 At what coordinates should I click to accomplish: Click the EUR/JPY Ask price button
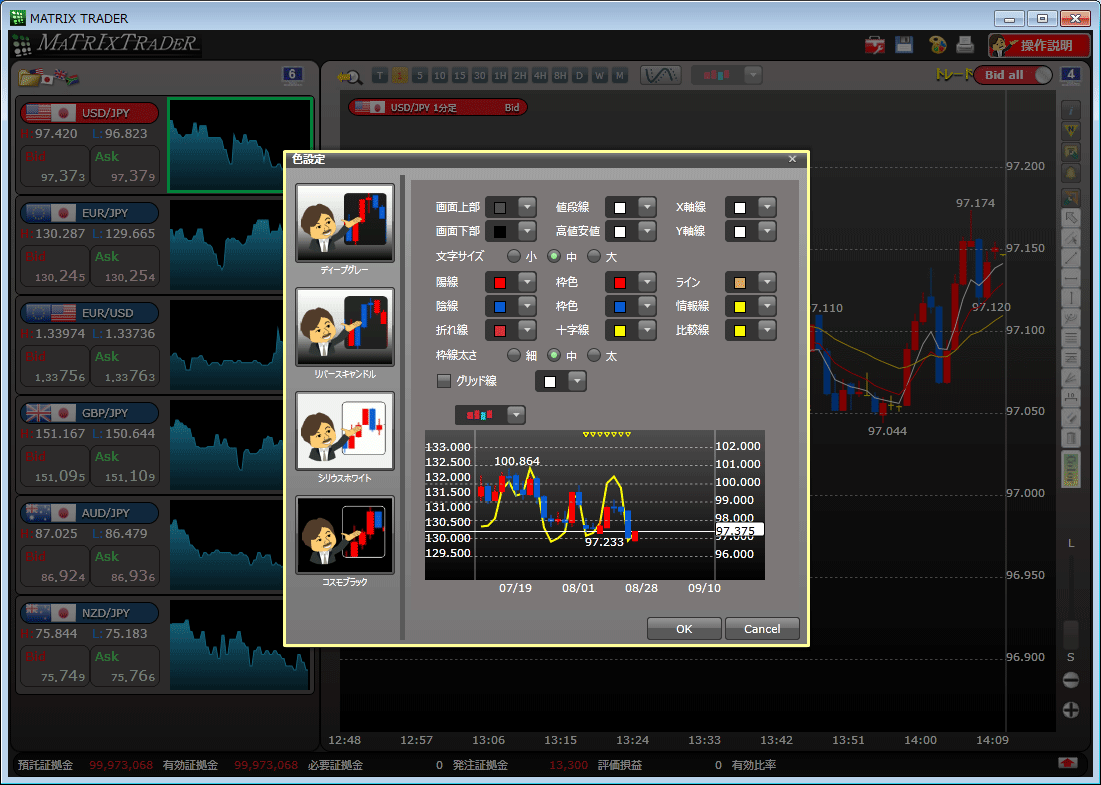pyautogui.click(x=125, y=268)
